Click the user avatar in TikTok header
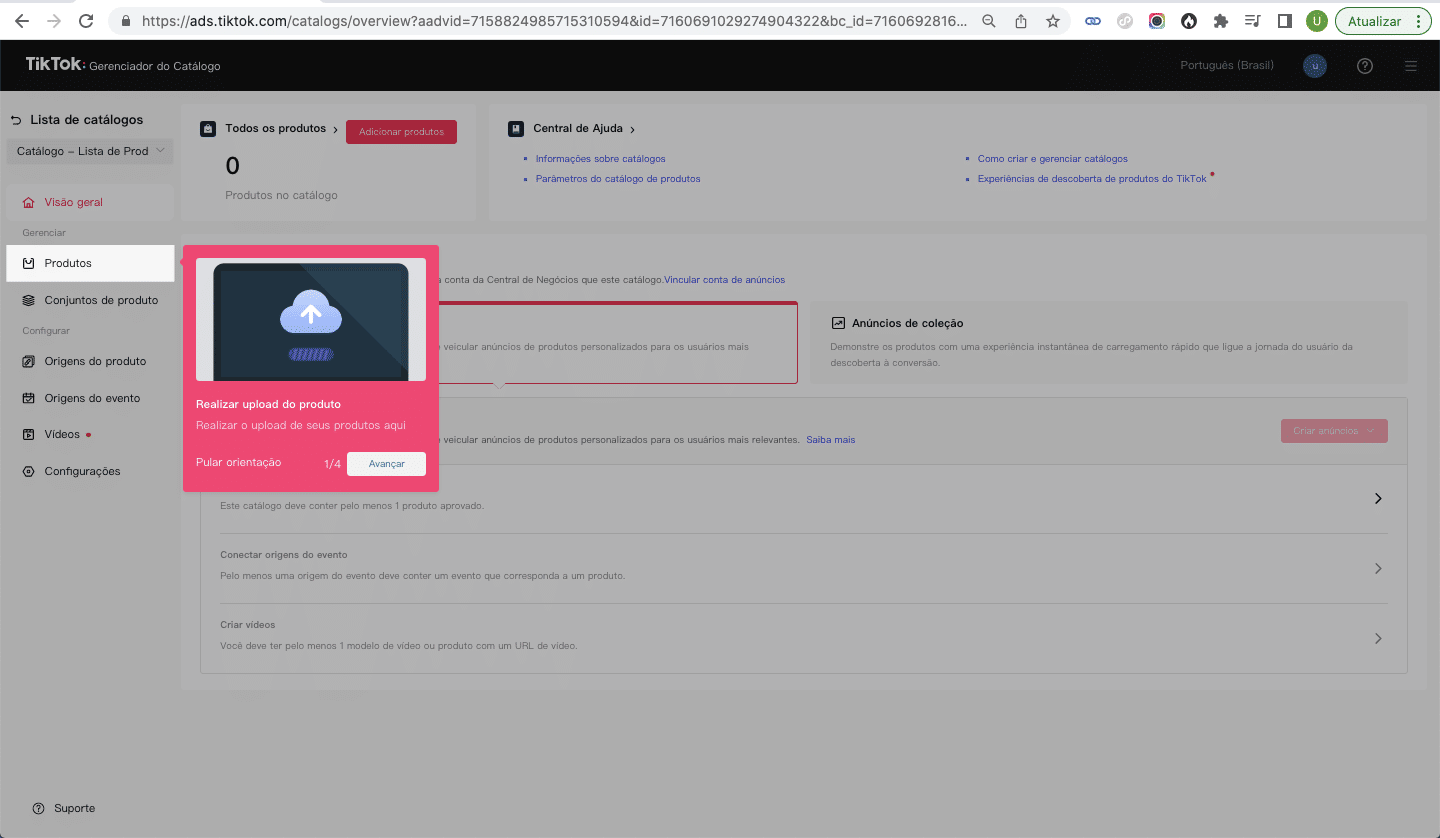Viewport: 1440px width, 838px height. (x=1315, y=66)
